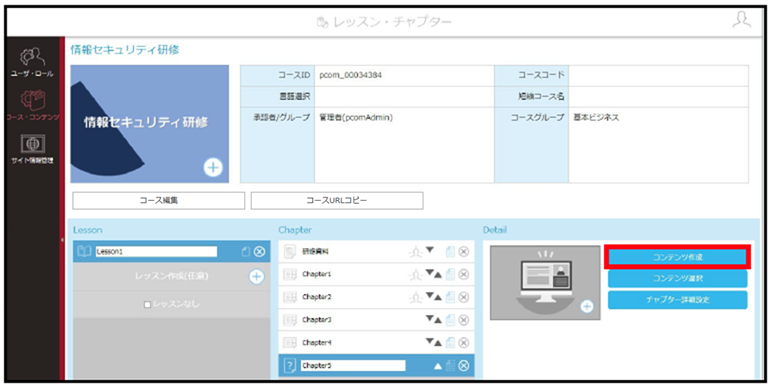Image resolution: width=770 pixels, height=389 pixels.
Task: Copy Lesson1 with the duplicate icon
Action: [246, 252]
